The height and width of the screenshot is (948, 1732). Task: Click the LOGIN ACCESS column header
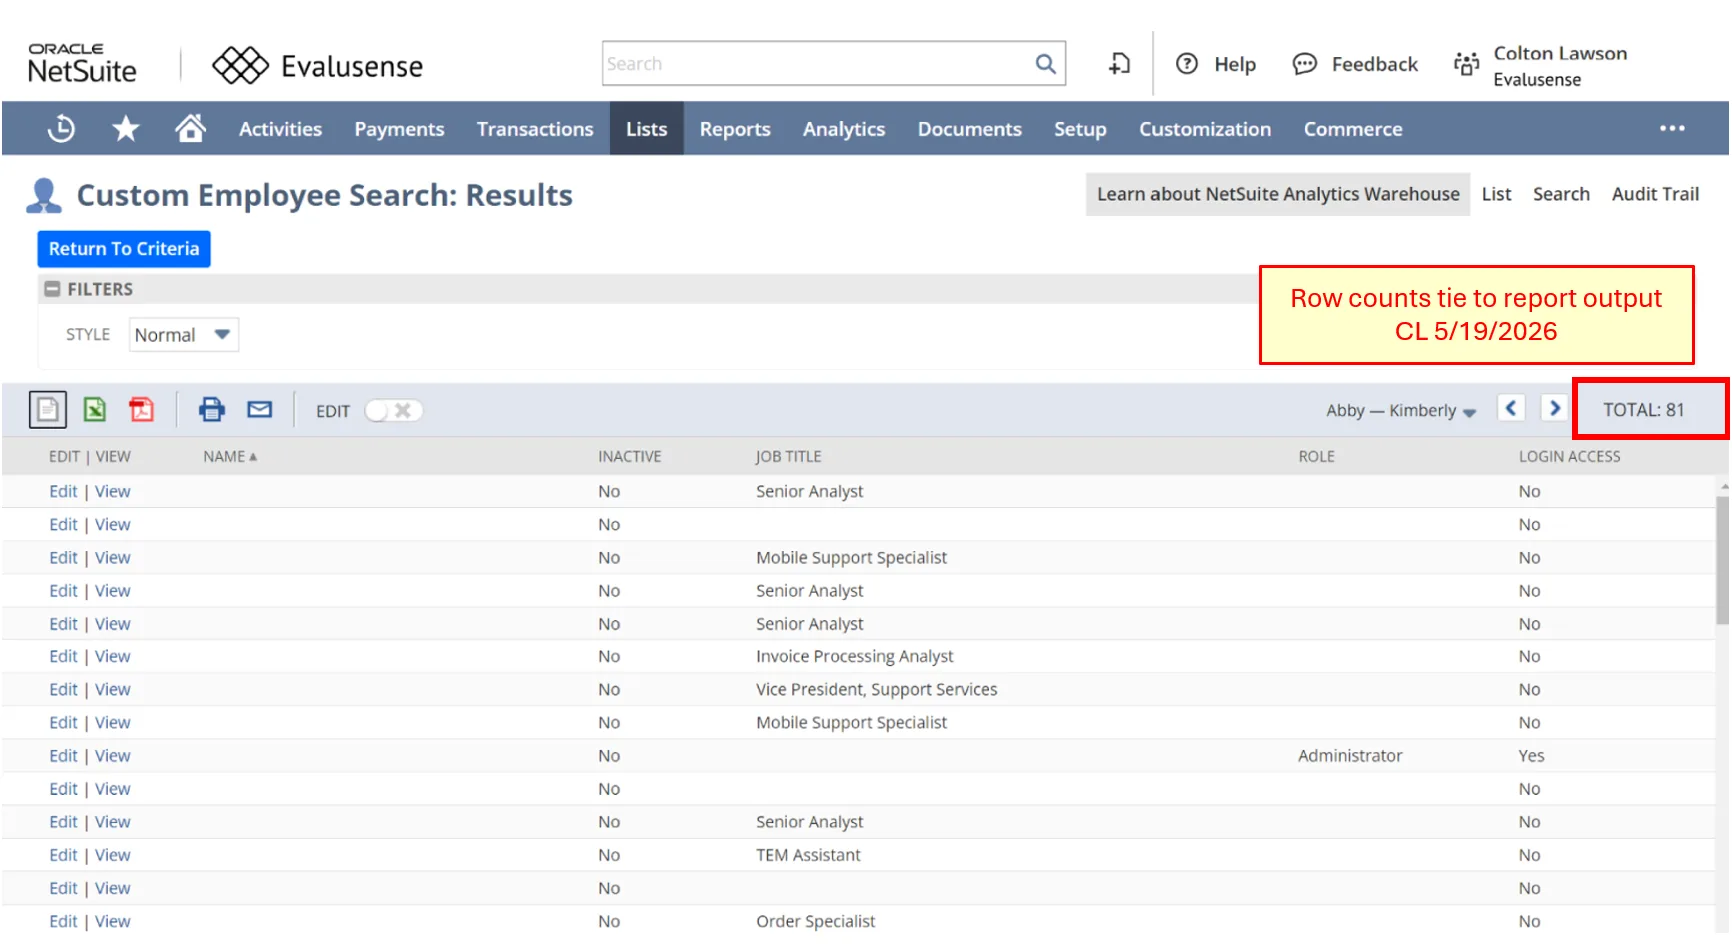pyautogui.click(x=1569, y=457)
